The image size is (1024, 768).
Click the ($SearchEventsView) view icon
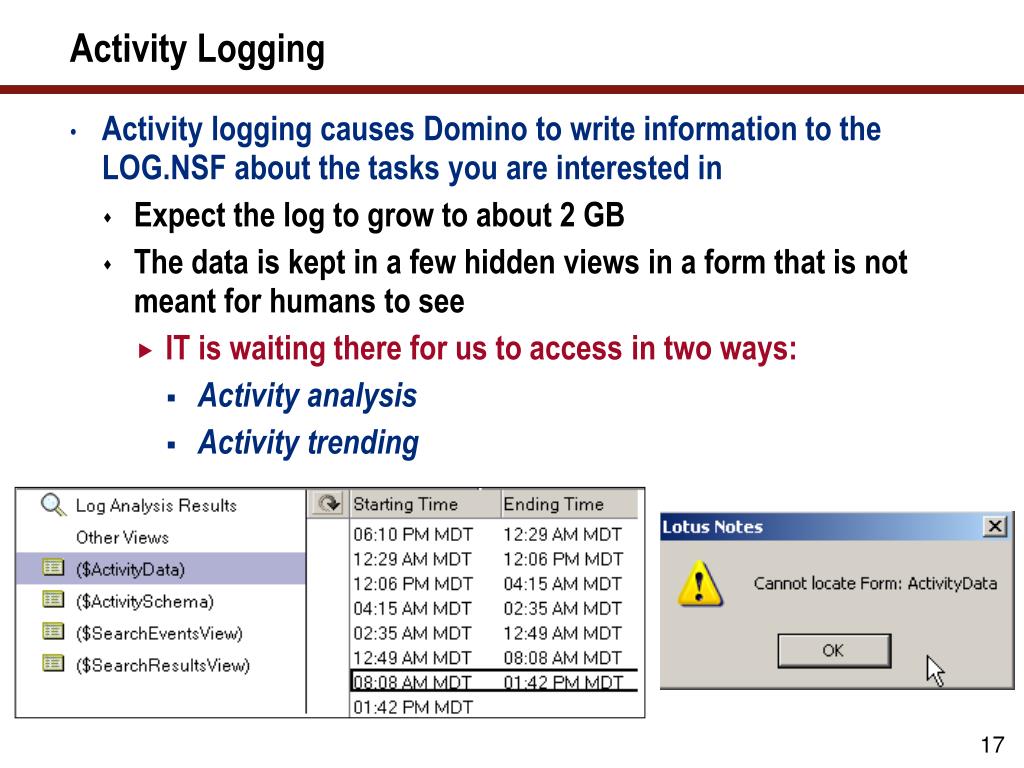pyautogui.click(x=53, y=632)
